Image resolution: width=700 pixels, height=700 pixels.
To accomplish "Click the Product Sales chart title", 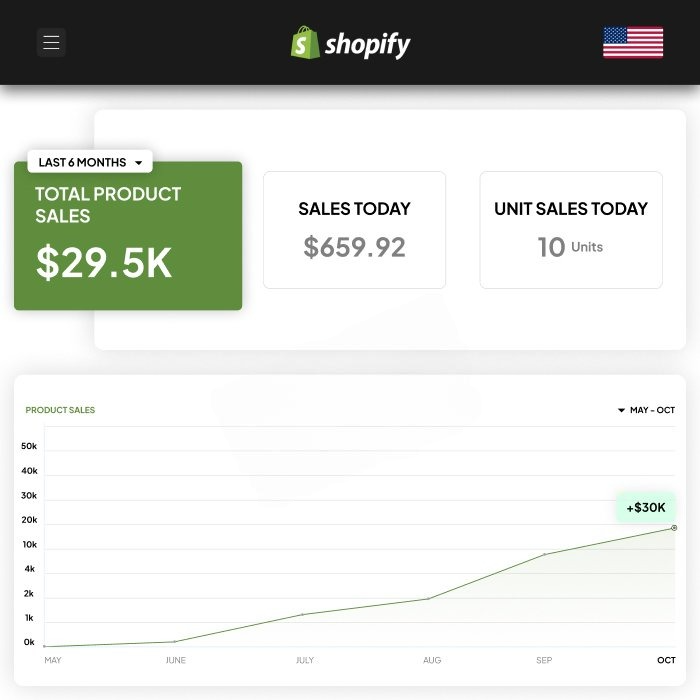I will [x=60, y=410].
